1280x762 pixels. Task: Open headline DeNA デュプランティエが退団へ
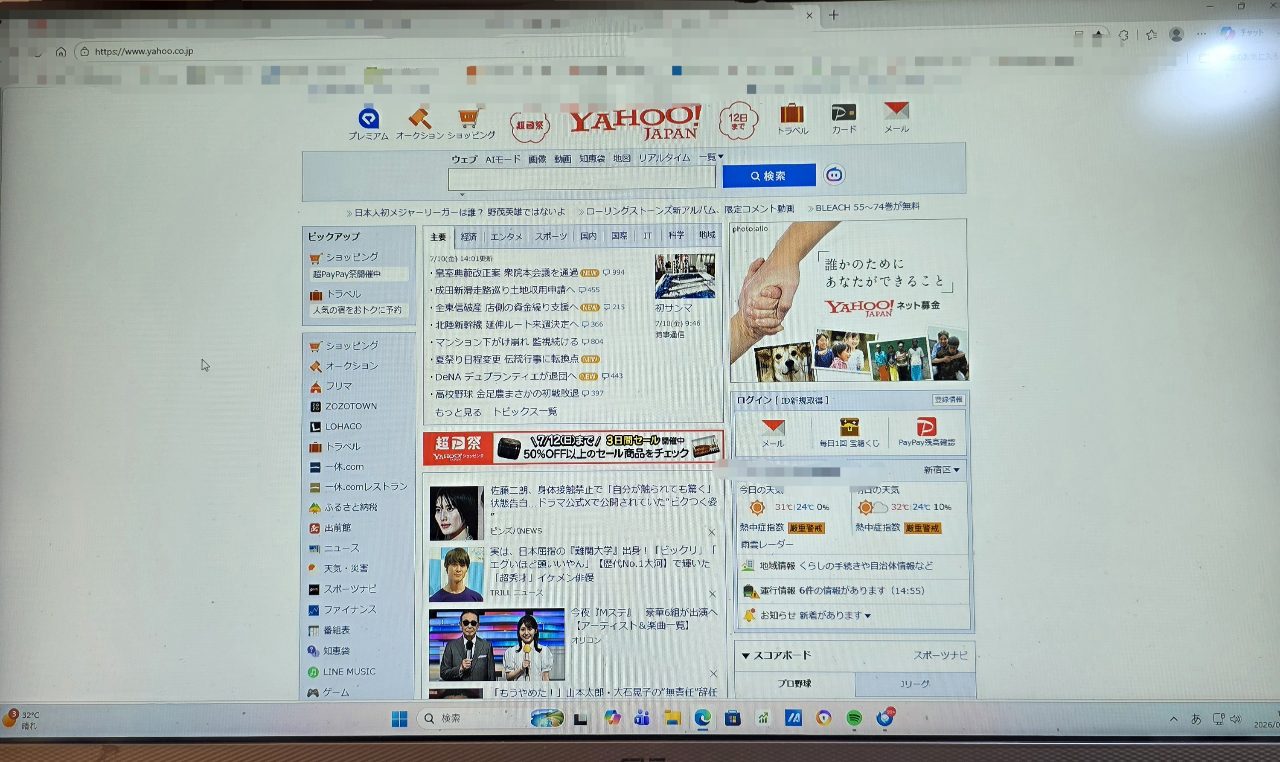[506, 376]
